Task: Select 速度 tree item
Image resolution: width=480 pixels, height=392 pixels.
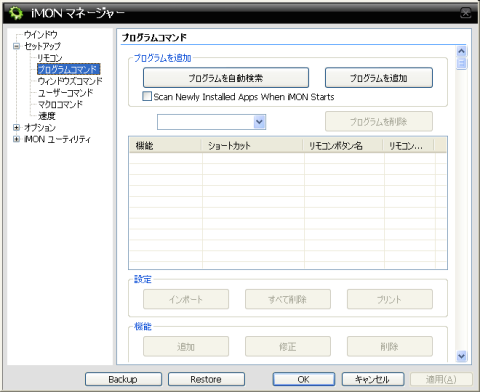Action: coord(47,116)
